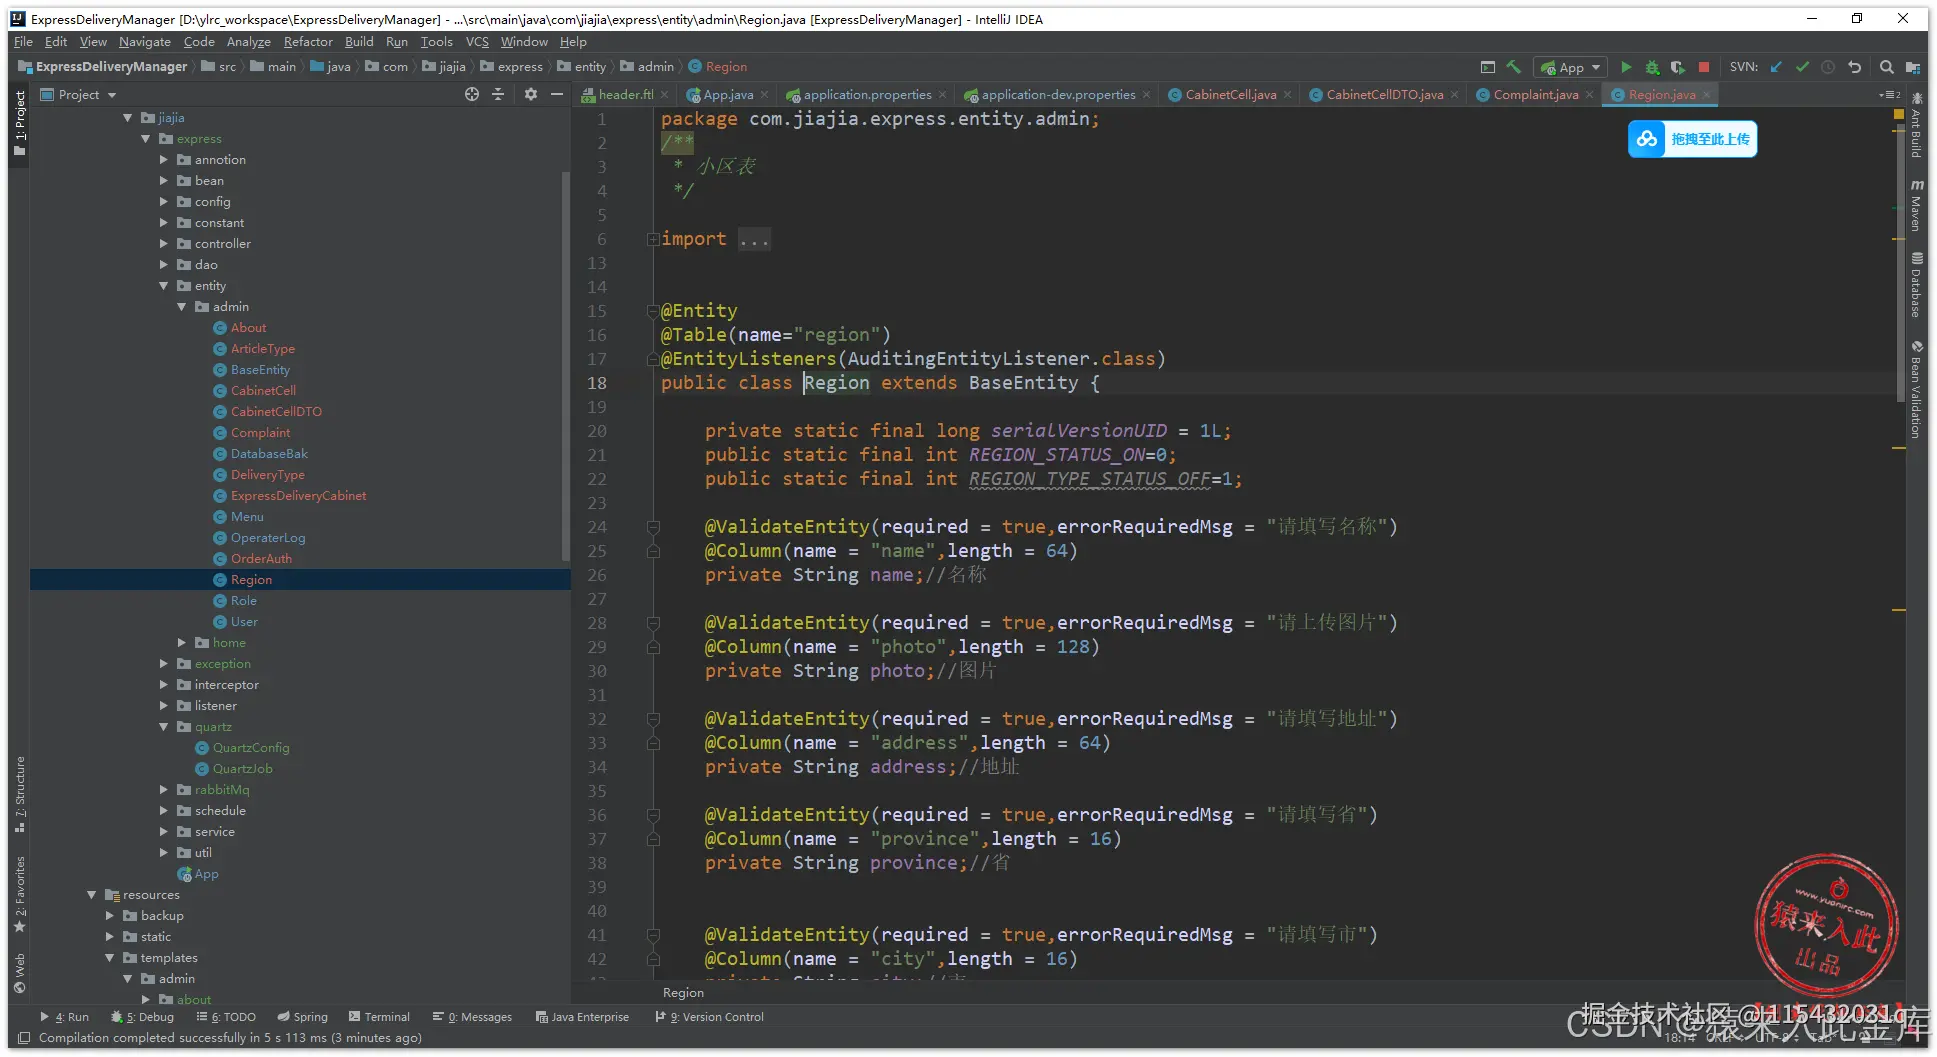Expand the controller folder in project tree

coord(164,244)
